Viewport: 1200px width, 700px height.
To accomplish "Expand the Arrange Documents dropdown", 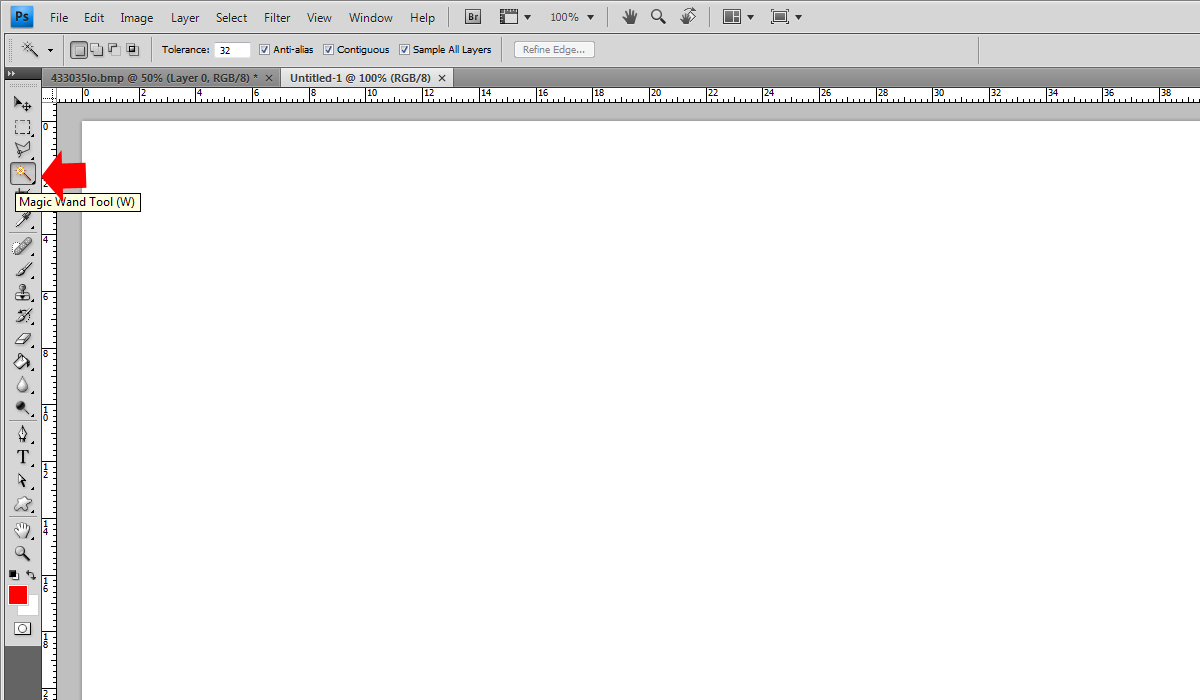I will click(739, 17).
